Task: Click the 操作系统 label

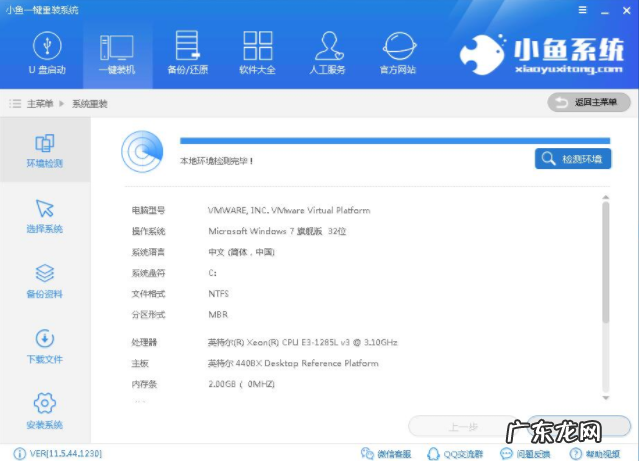Action: tap(148, 232)
